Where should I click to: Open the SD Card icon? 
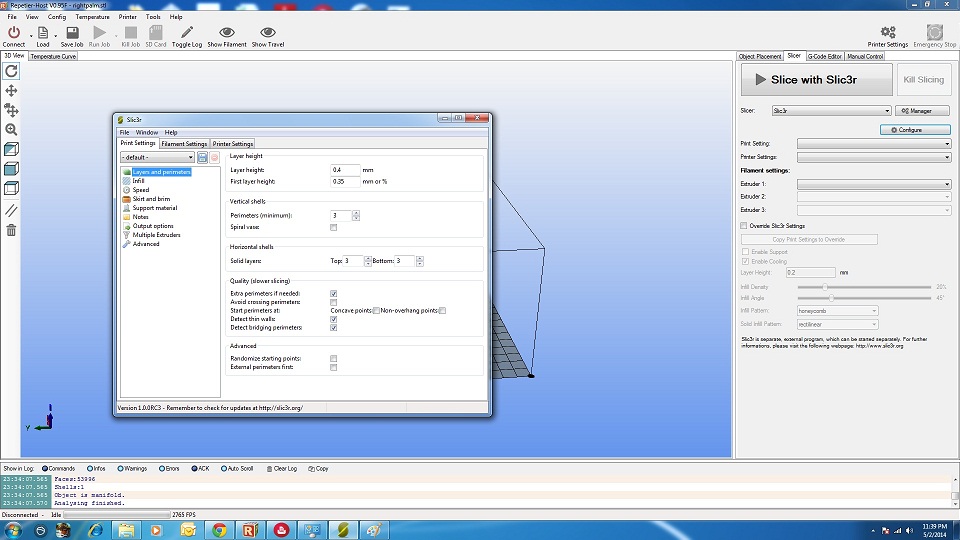156,32
